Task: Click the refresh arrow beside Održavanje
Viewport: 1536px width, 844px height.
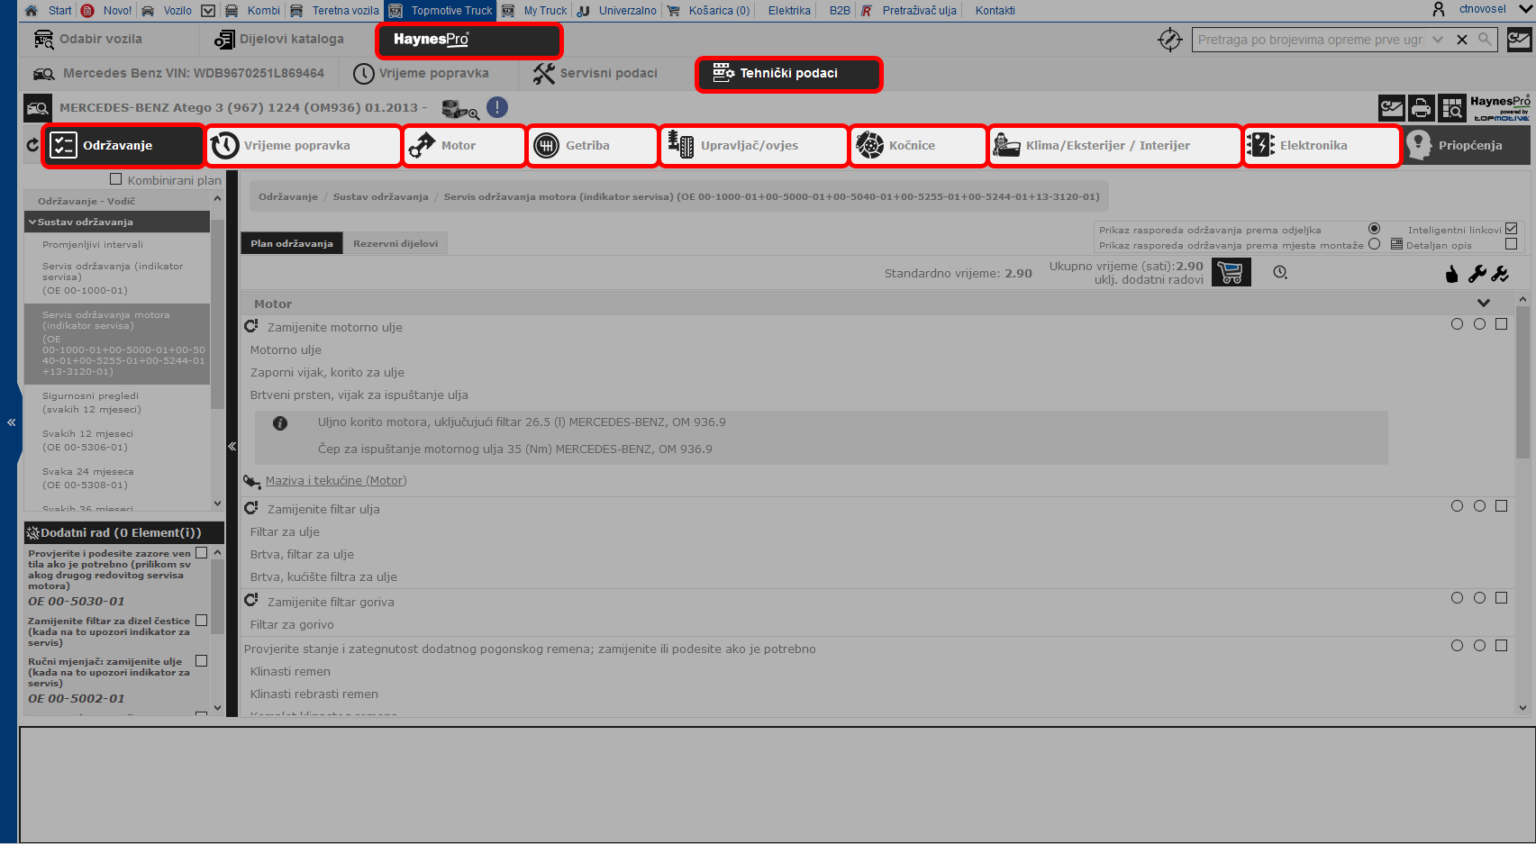Action: 32,145
